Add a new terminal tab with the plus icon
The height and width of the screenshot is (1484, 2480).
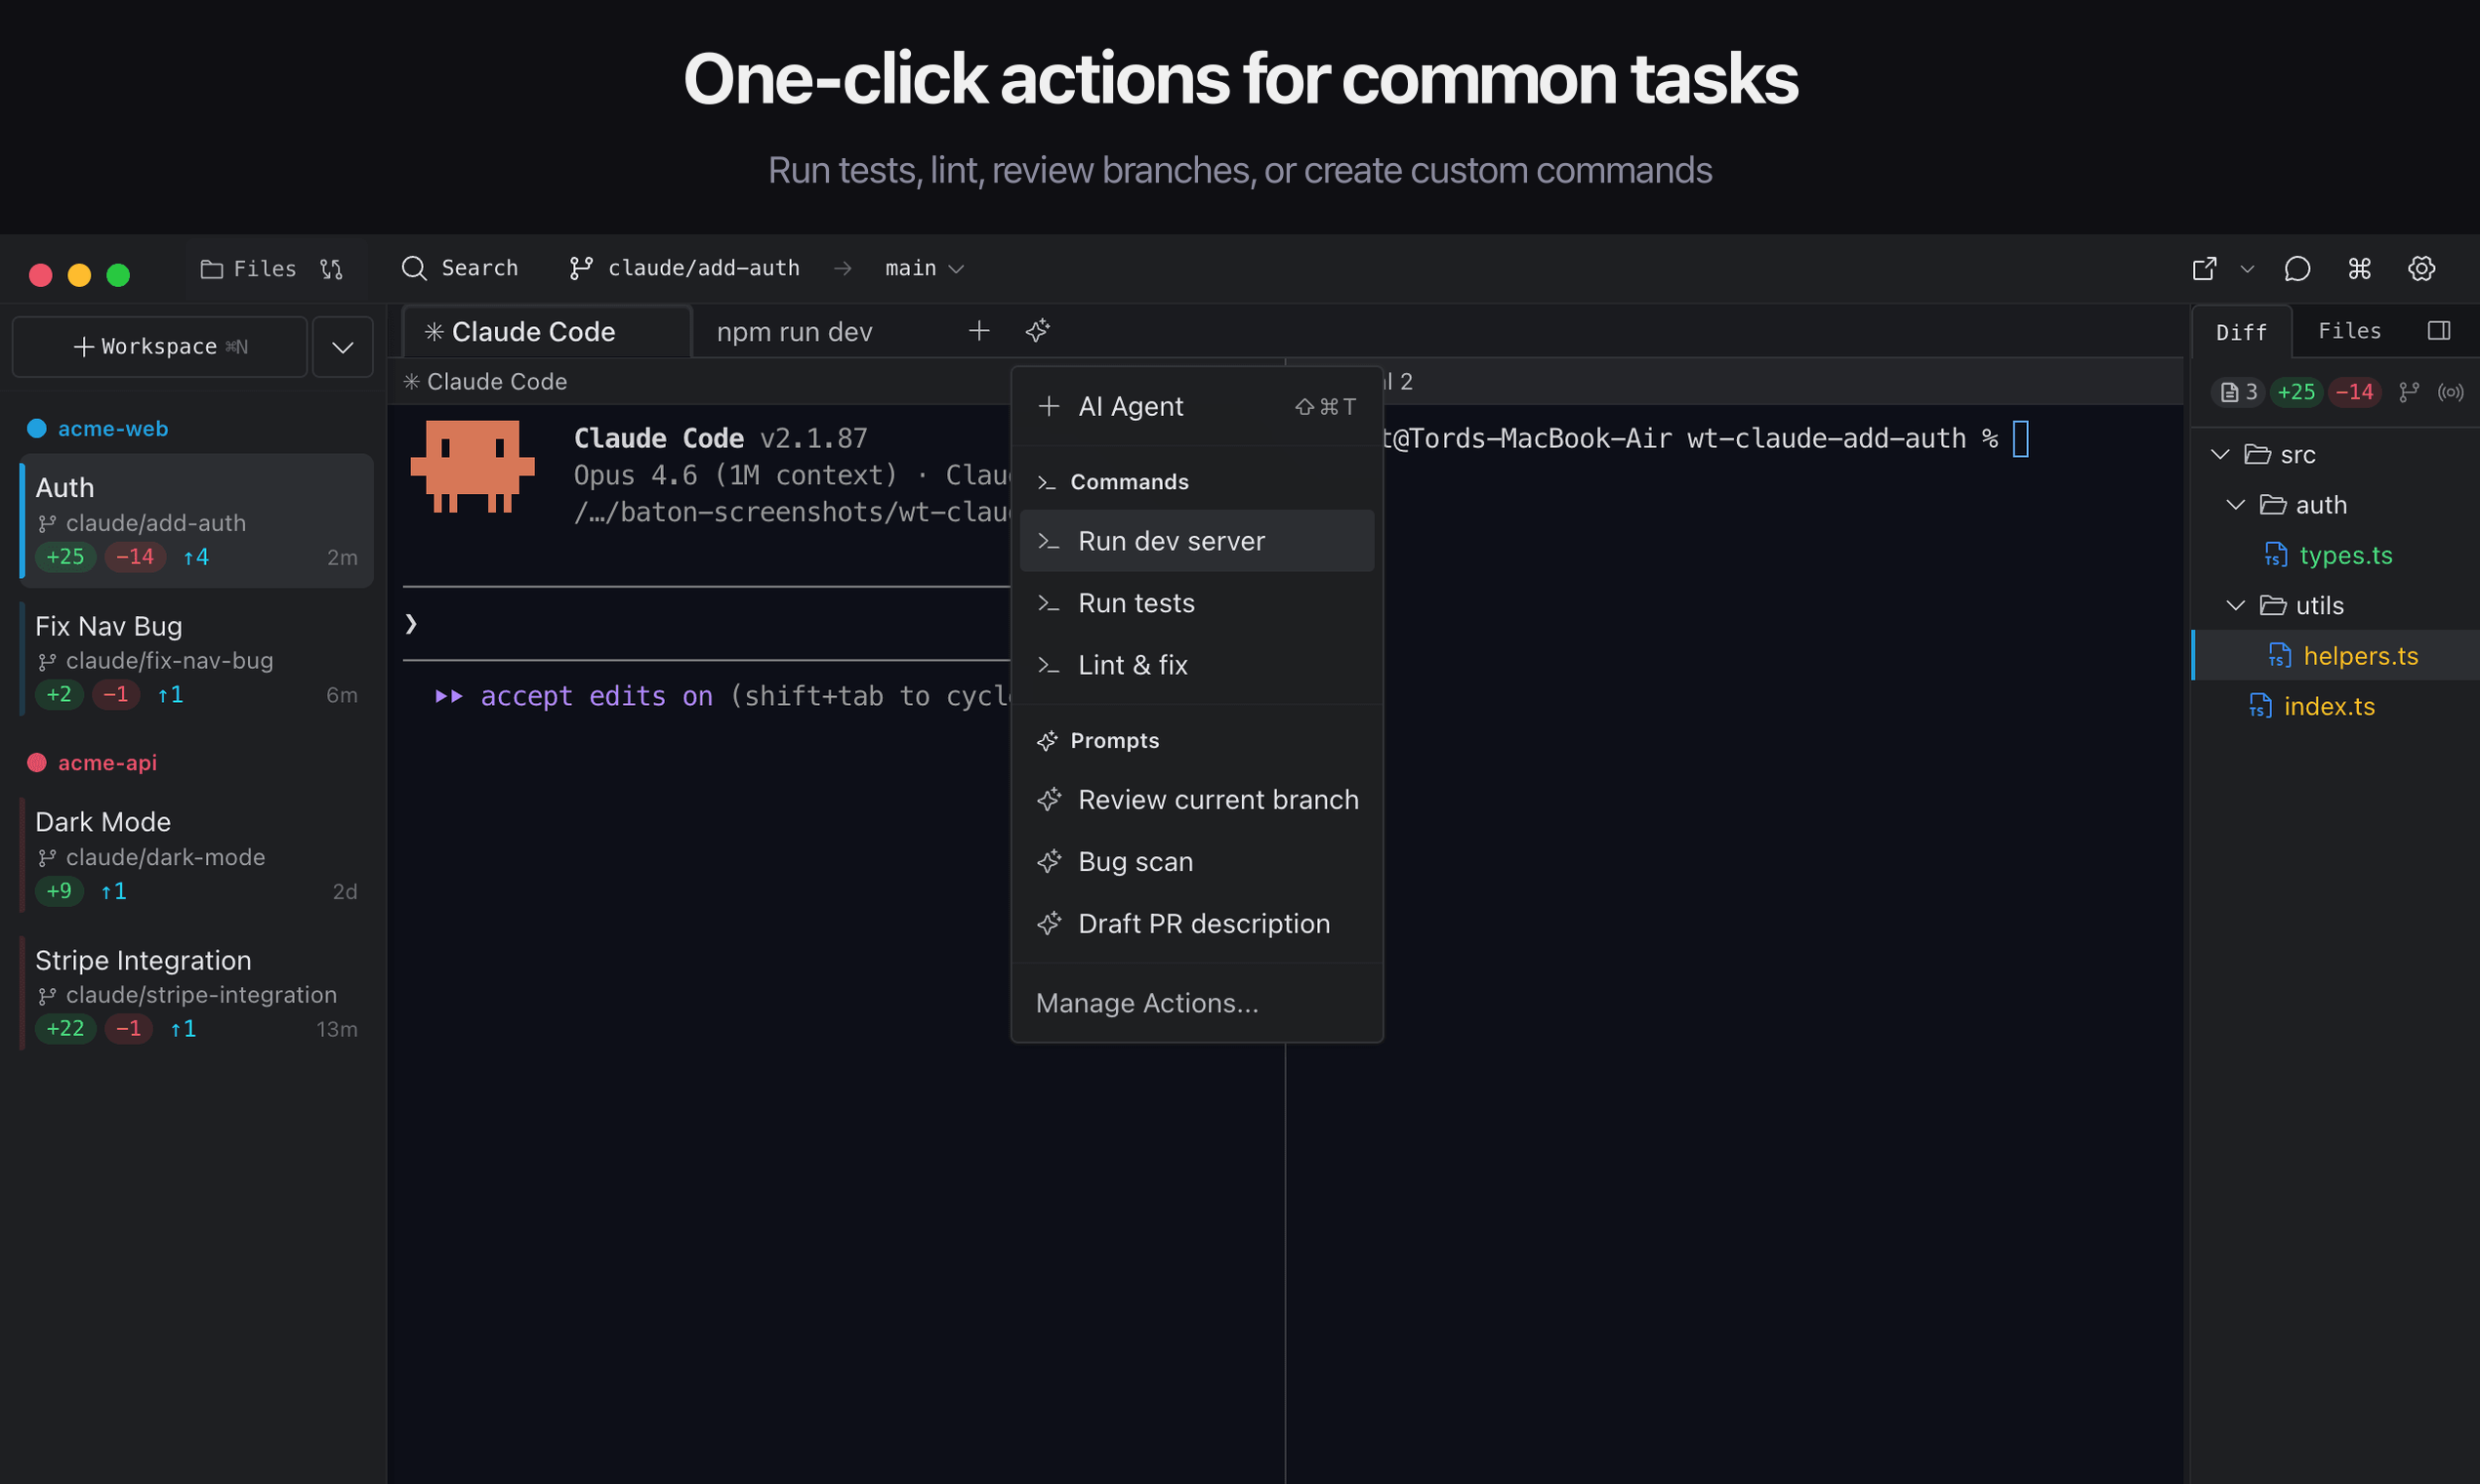click(x=979, y=330)
